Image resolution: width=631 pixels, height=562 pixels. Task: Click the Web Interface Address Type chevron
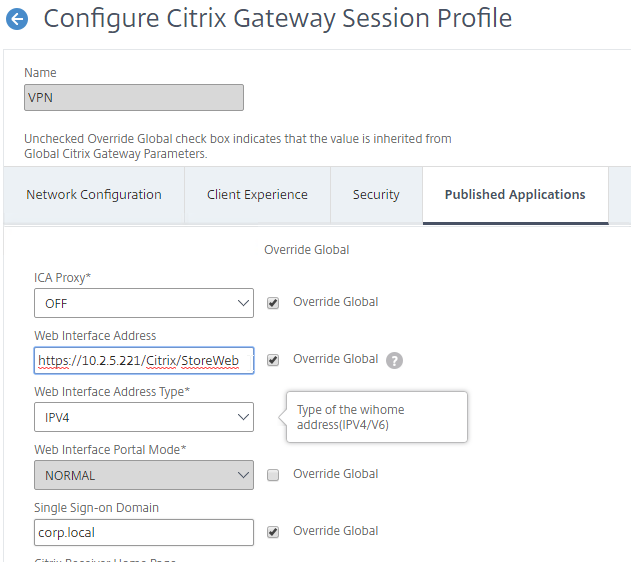click(243, 417)
